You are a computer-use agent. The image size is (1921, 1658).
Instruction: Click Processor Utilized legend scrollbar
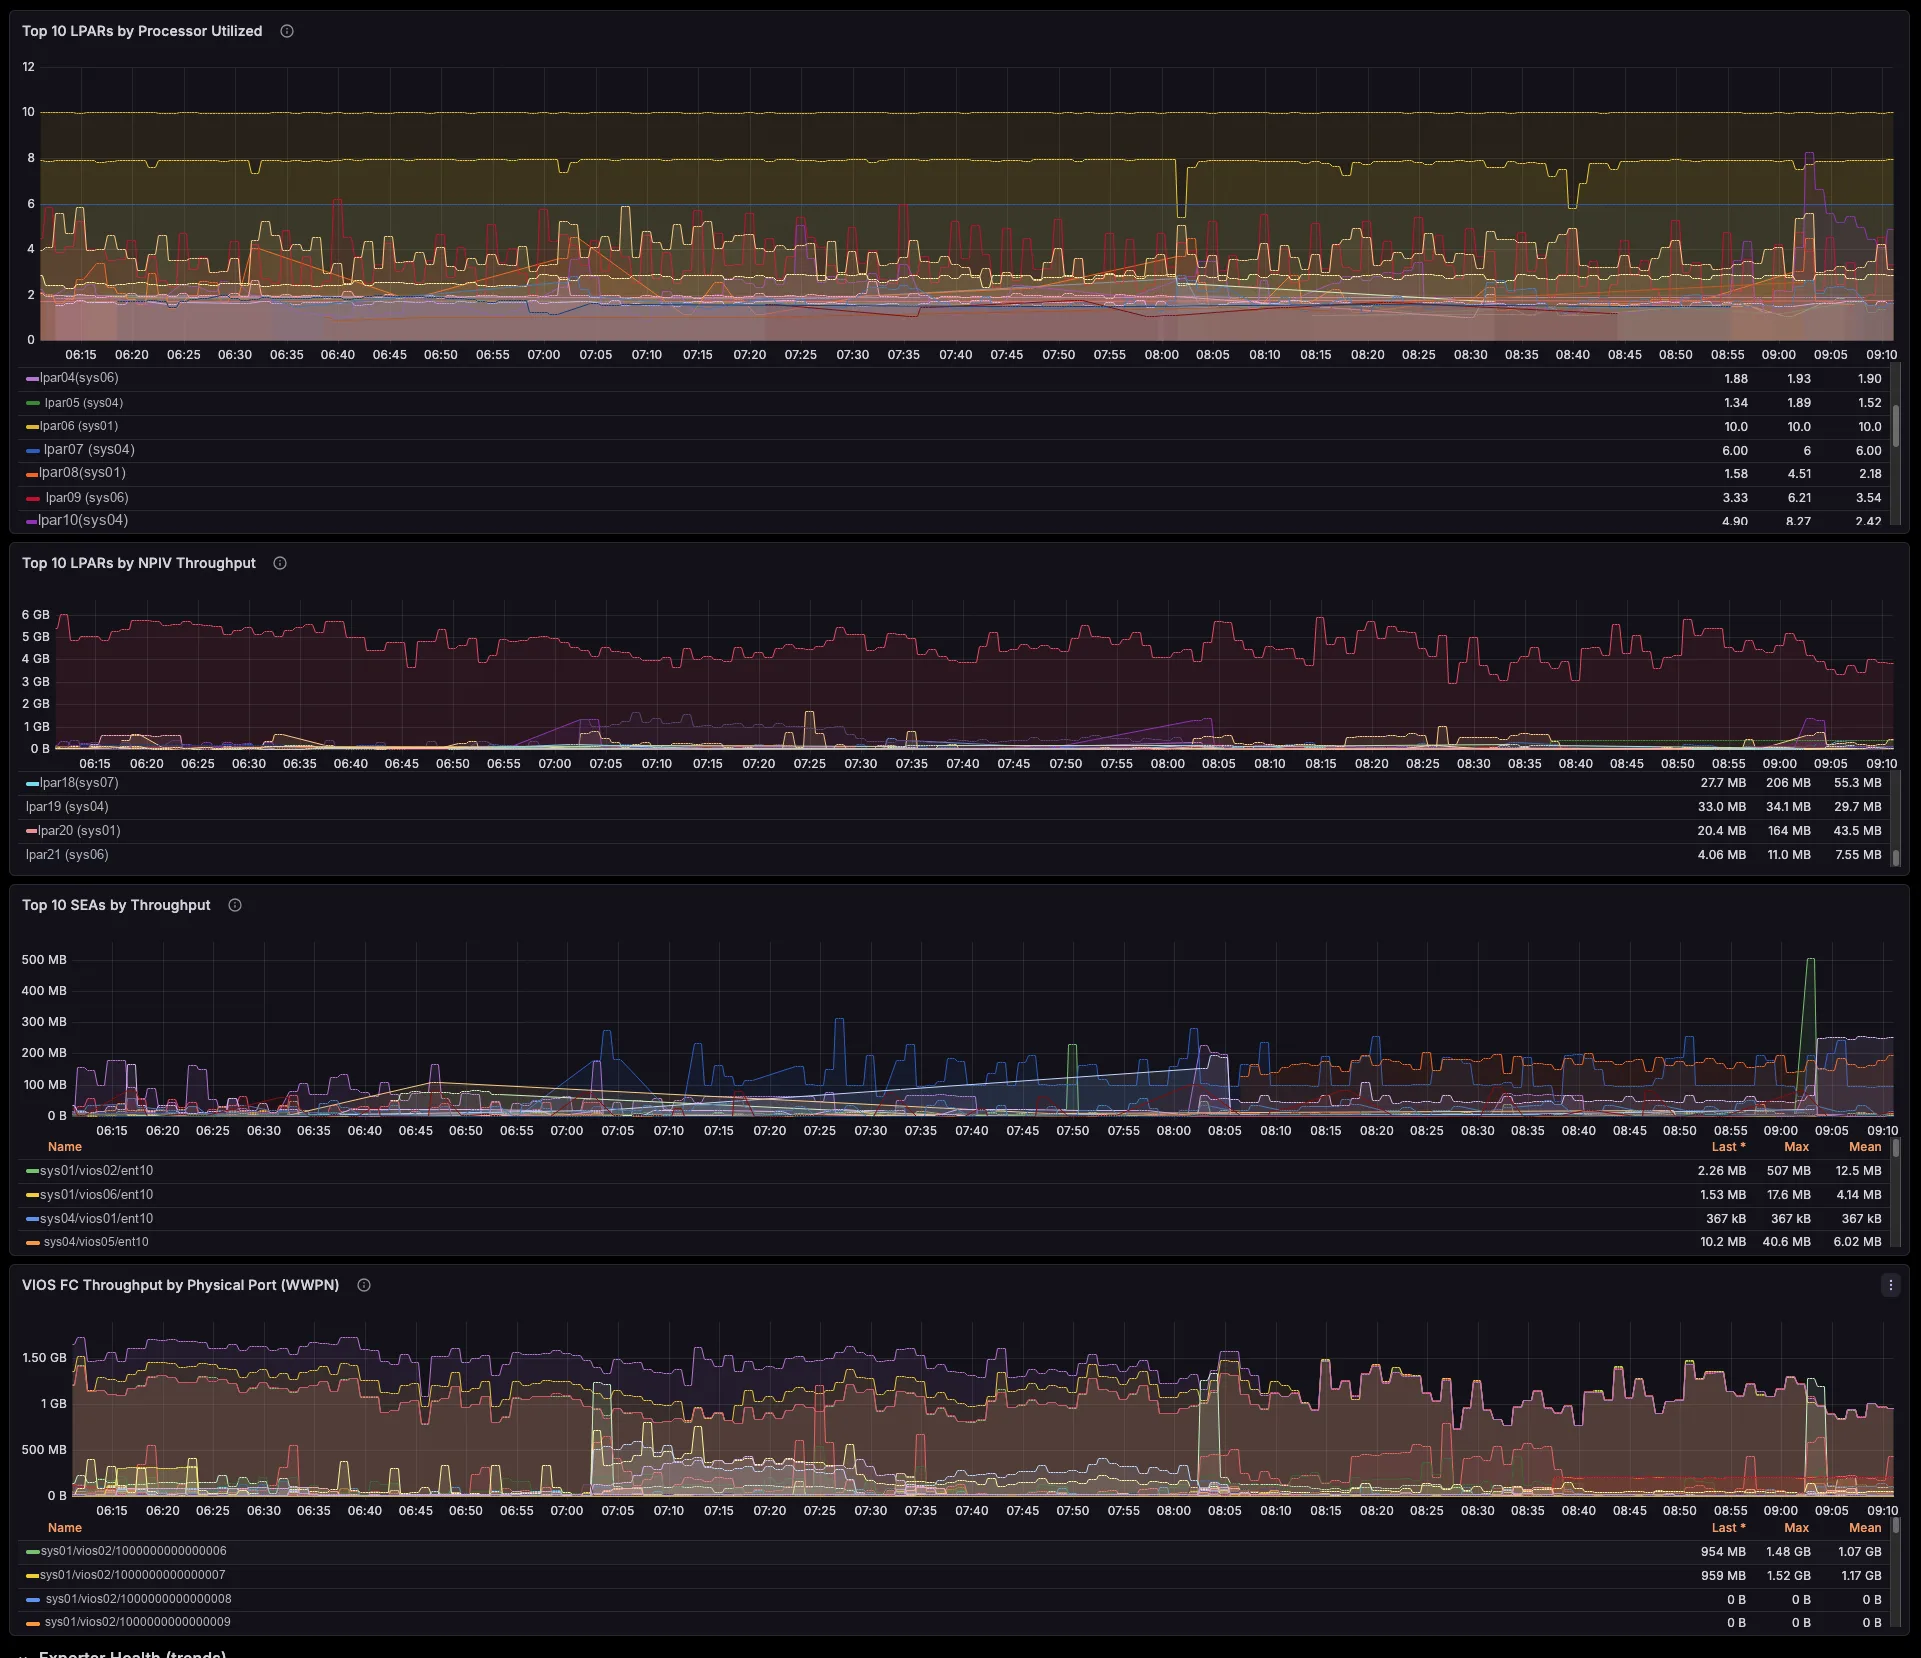coord(1895,425)
